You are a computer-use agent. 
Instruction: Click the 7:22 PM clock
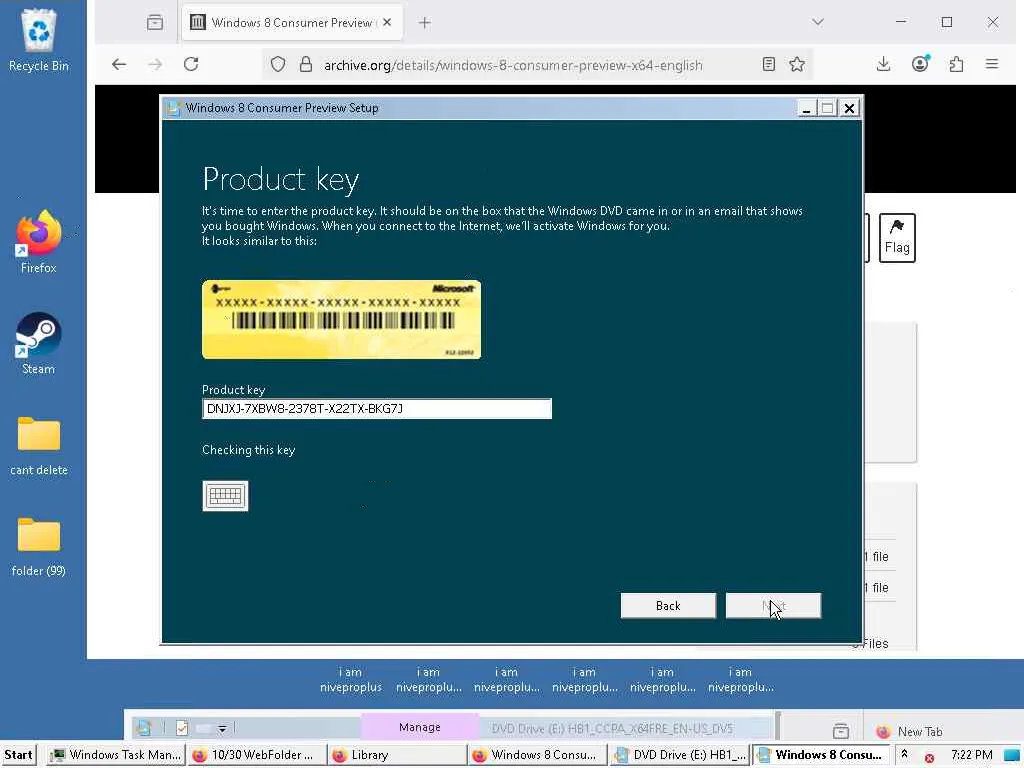[972, 755]
